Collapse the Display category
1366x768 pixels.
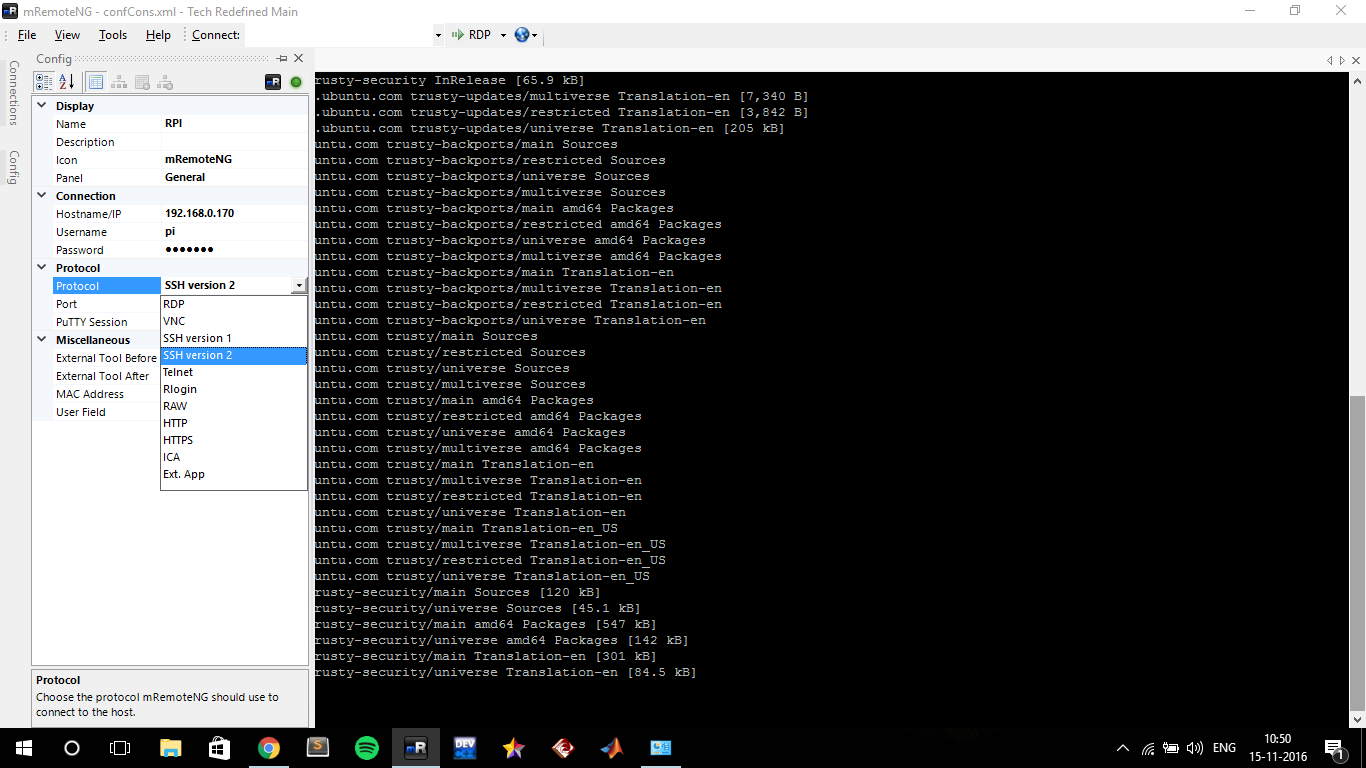42,105
